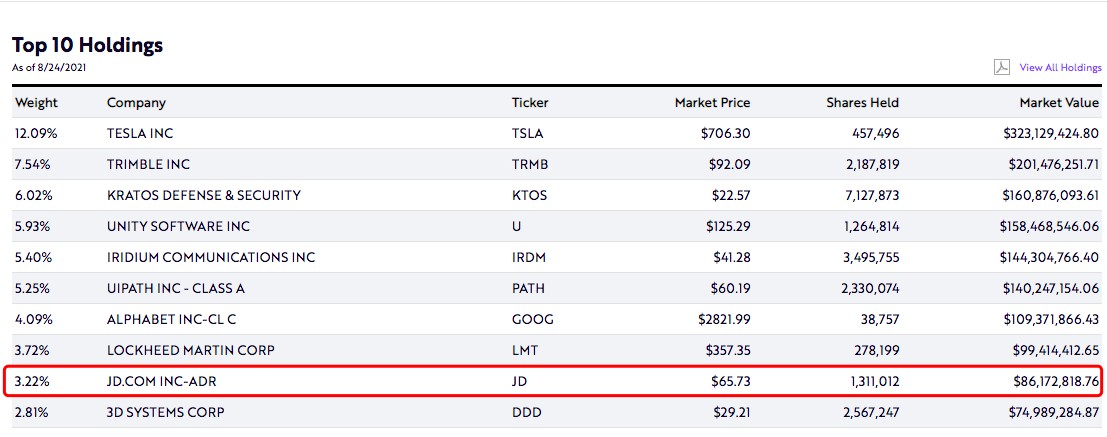This screenshot has width=1107, height=437.
Task: Select the KRATOS DEFENSE & SECURITY row
Action: (x=204, y=195)
